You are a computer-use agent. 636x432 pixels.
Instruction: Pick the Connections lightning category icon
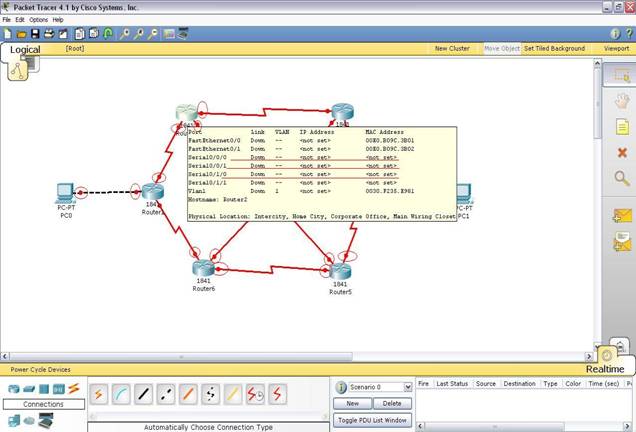(x=73, y=389)
